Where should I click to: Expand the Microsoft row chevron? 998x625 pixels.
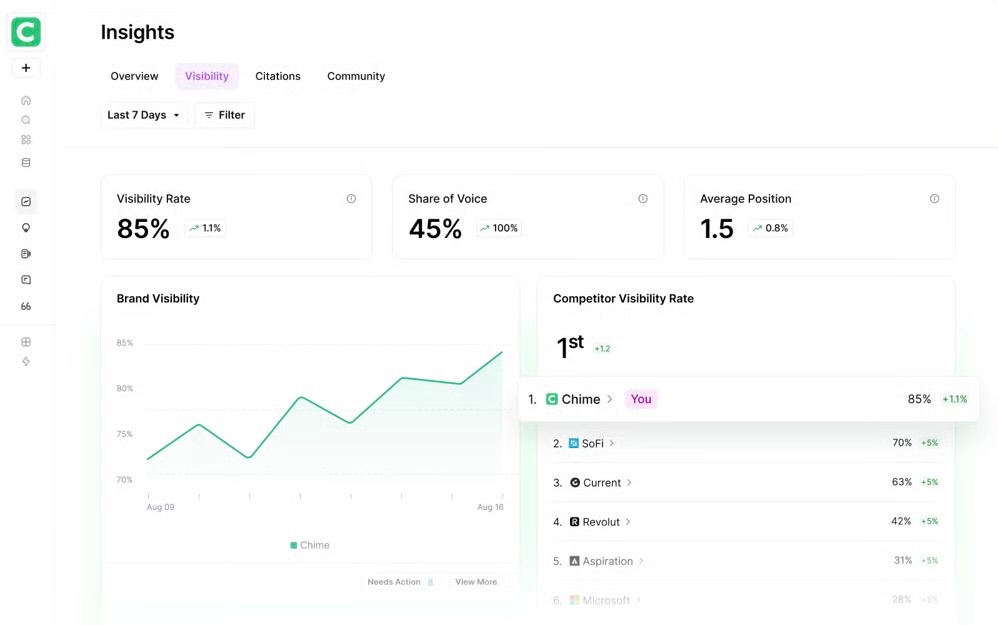pos(638,600)
